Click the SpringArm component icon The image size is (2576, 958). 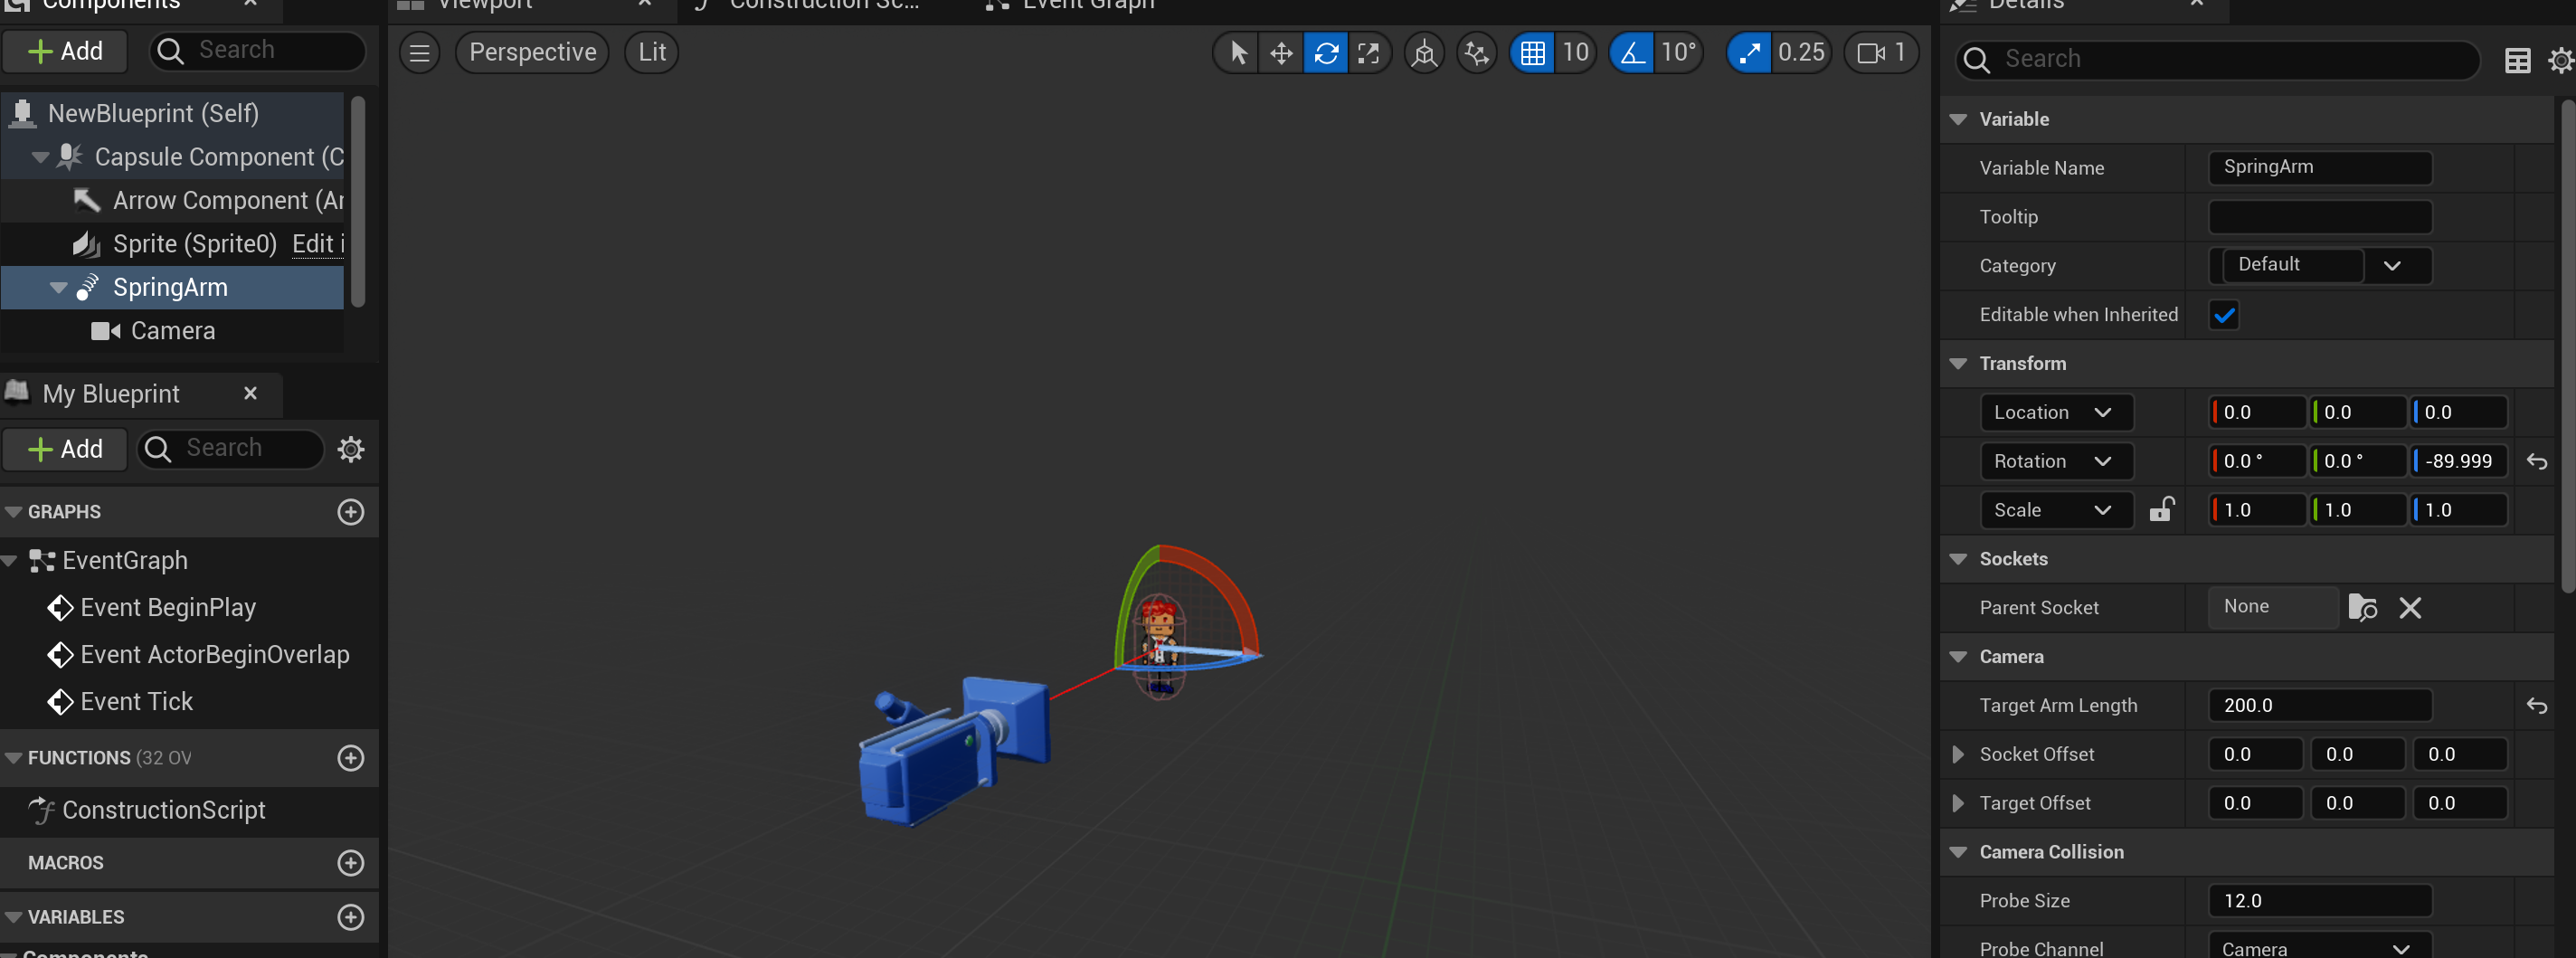coord(88,287)
